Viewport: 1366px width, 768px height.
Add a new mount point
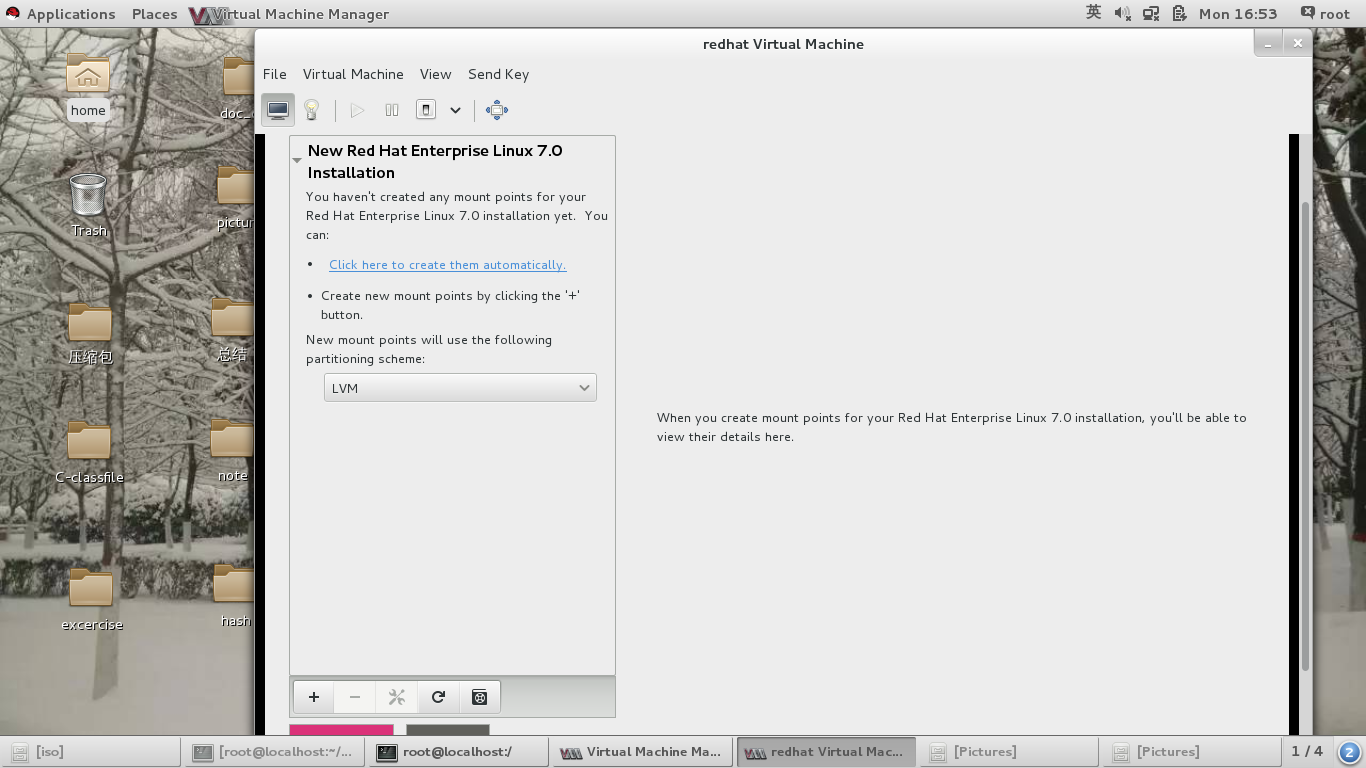(x=314, y=697)
